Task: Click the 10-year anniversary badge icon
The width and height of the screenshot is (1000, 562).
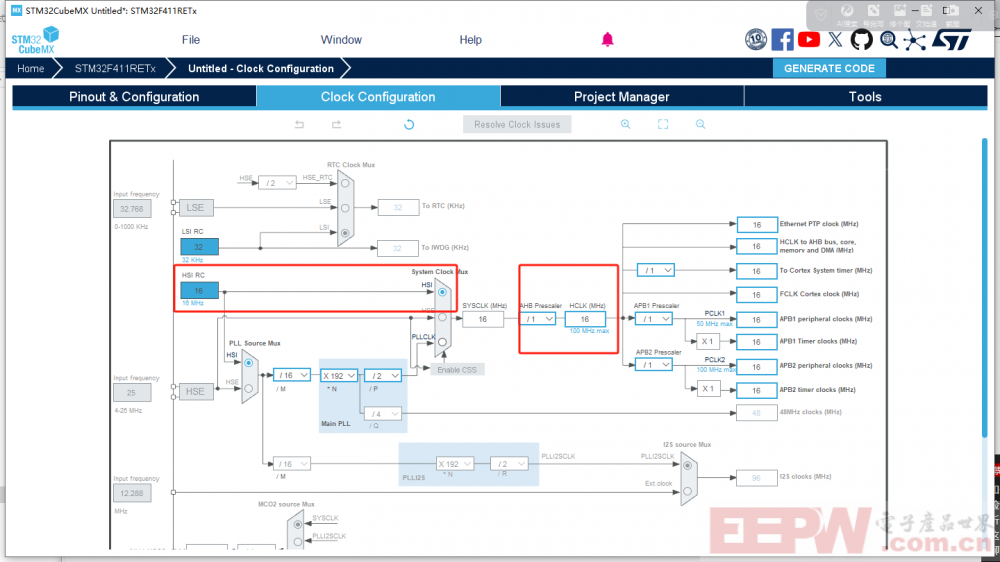Action: pyautogui.click(x=756, y=40)
